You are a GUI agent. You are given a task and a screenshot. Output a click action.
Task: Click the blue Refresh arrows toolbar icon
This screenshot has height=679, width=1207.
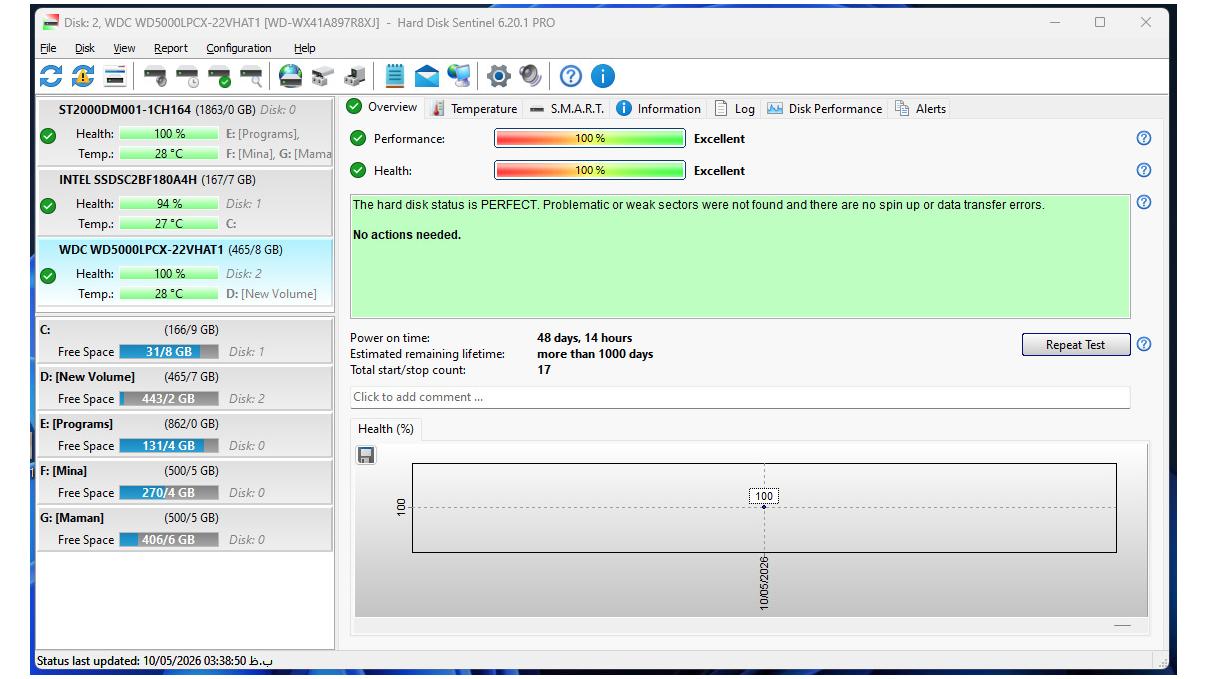tap(51, 76)
